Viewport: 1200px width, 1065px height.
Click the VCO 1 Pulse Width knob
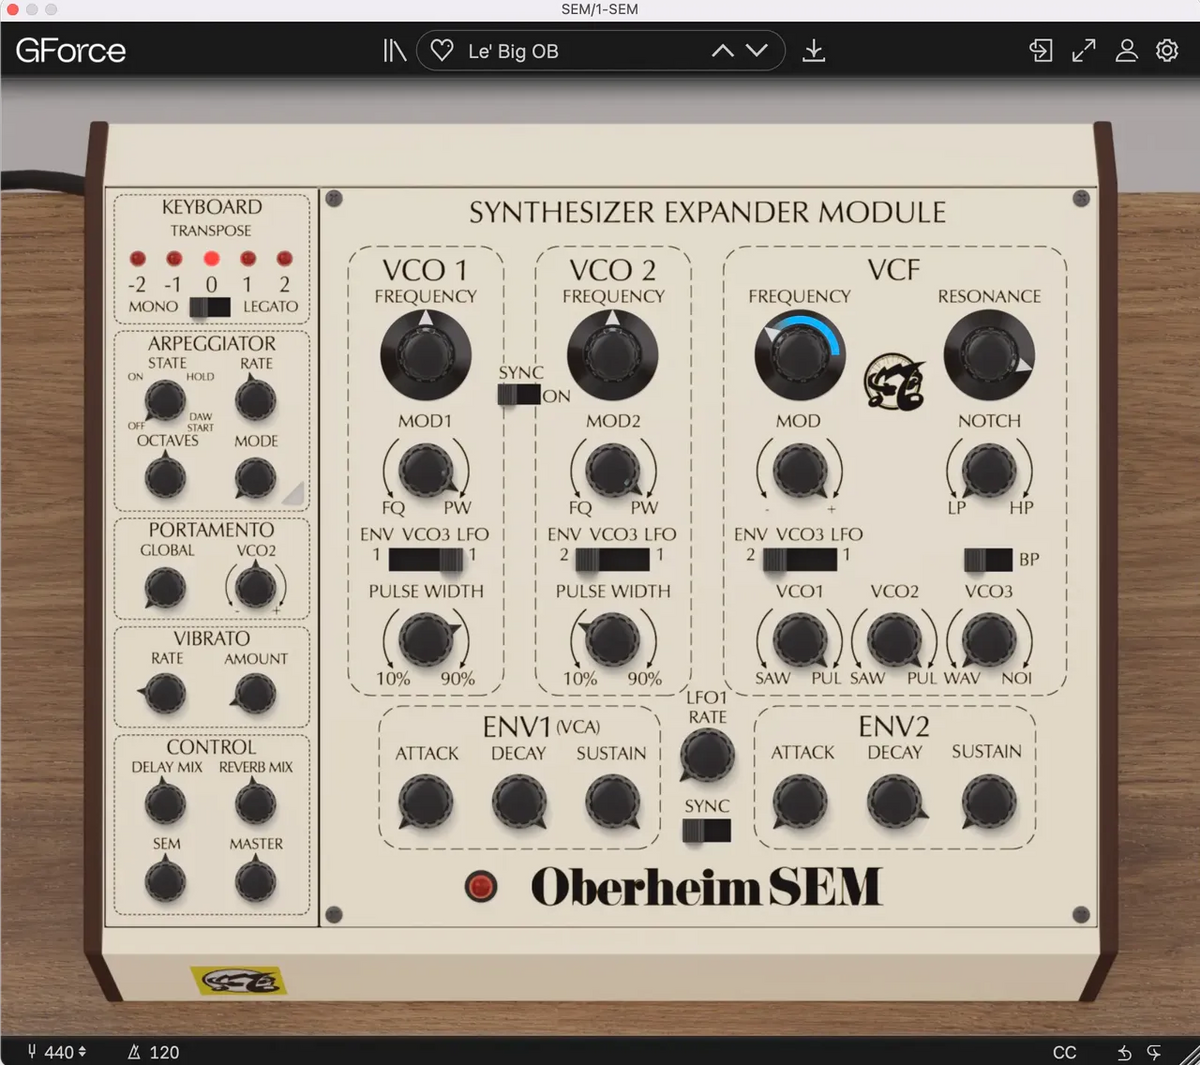tap(426, 640)
